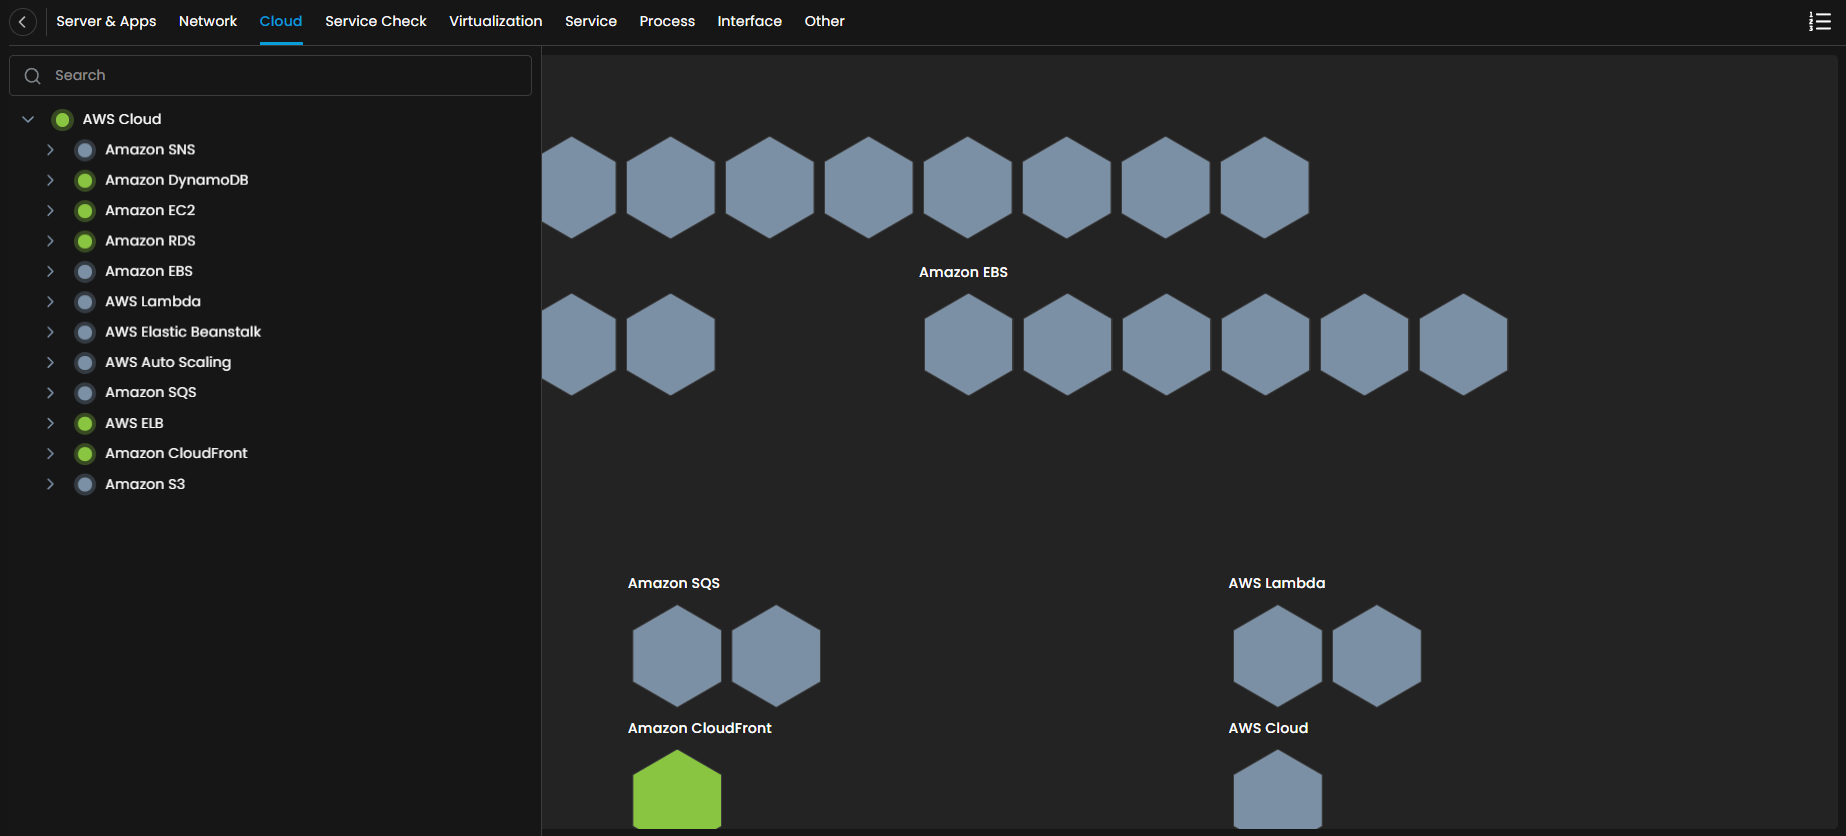Click the AWS Auto Scaling status circle
Viewport: 1846px width, 836px height.
[x=85, y=363]
